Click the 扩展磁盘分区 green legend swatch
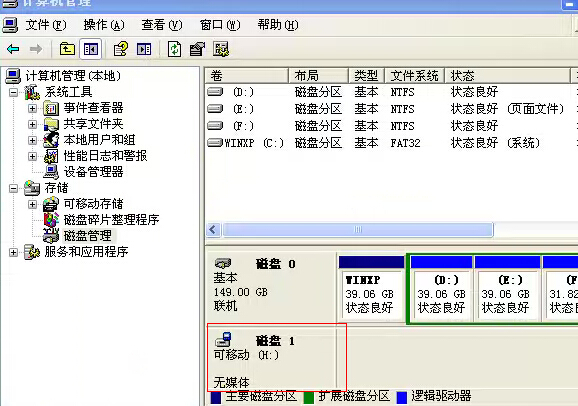Screen dimensions: 578x406 click(309, 398)
